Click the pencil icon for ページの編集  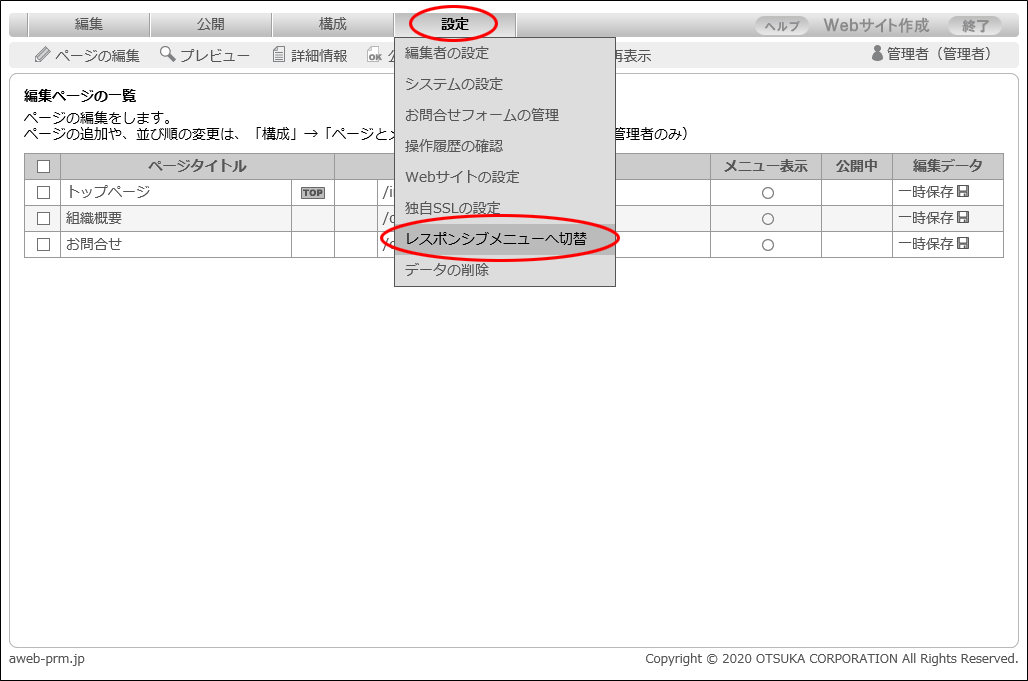42,55
